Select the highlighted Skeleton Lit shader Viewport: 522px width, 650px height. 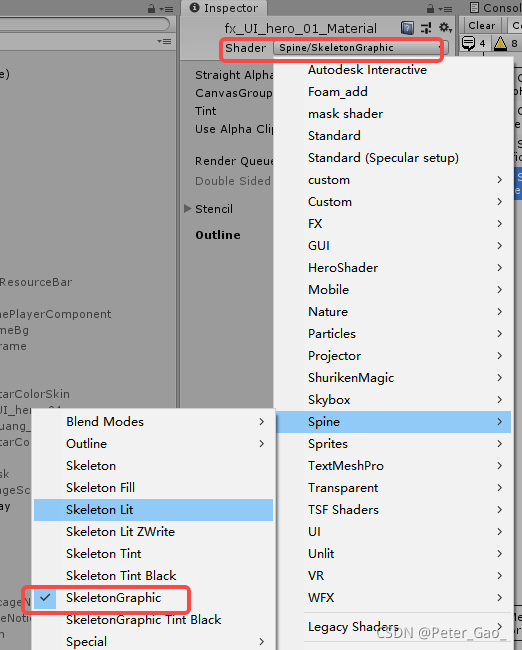pyautogui.click(x=153, y=510)
